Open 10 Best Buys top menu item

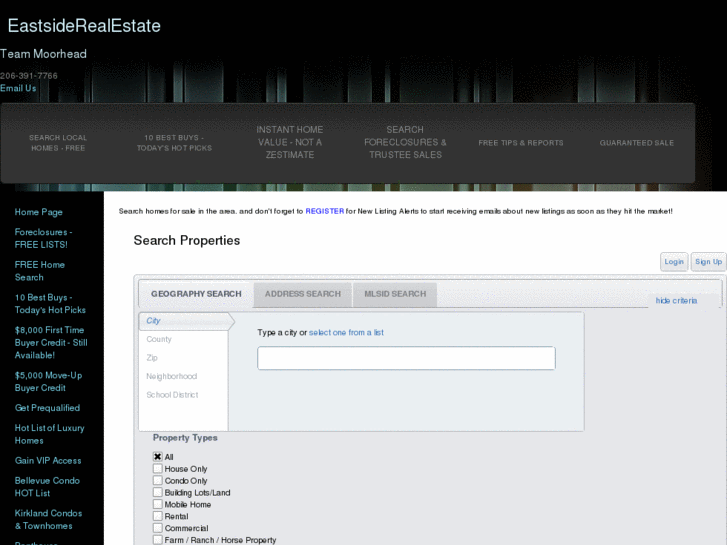click(x=174, y=143)
